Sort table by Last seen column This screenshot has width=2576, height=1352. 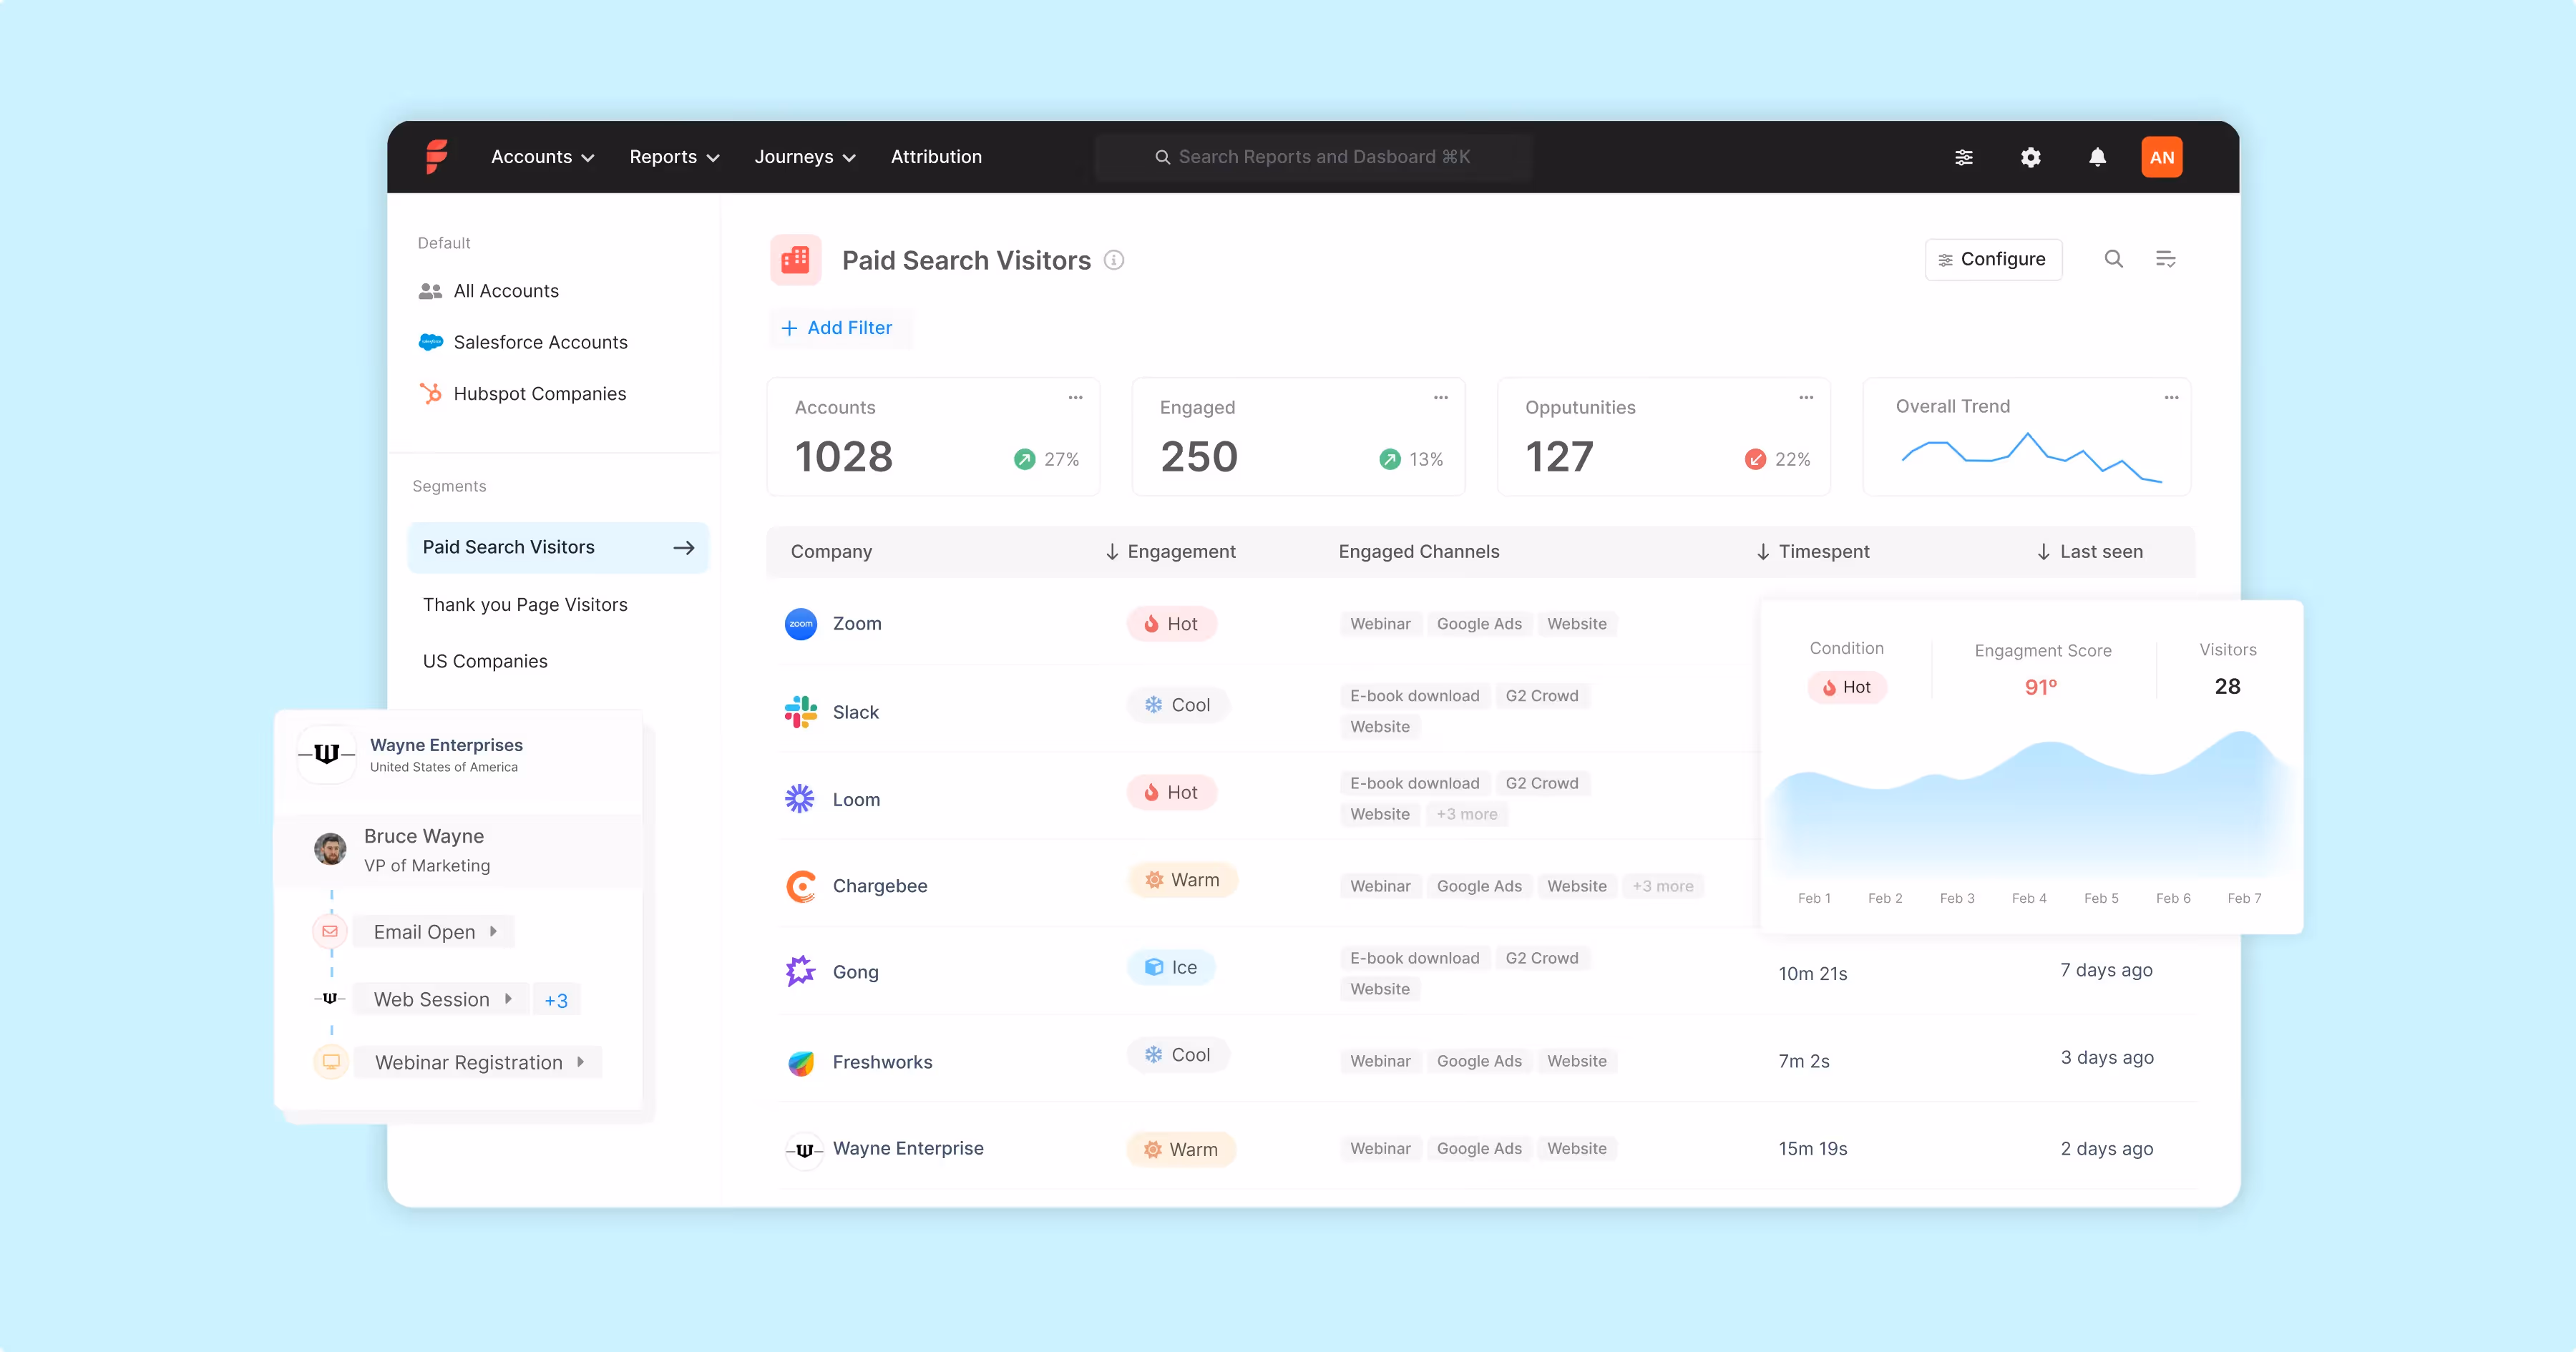[x=2090, y=551]
